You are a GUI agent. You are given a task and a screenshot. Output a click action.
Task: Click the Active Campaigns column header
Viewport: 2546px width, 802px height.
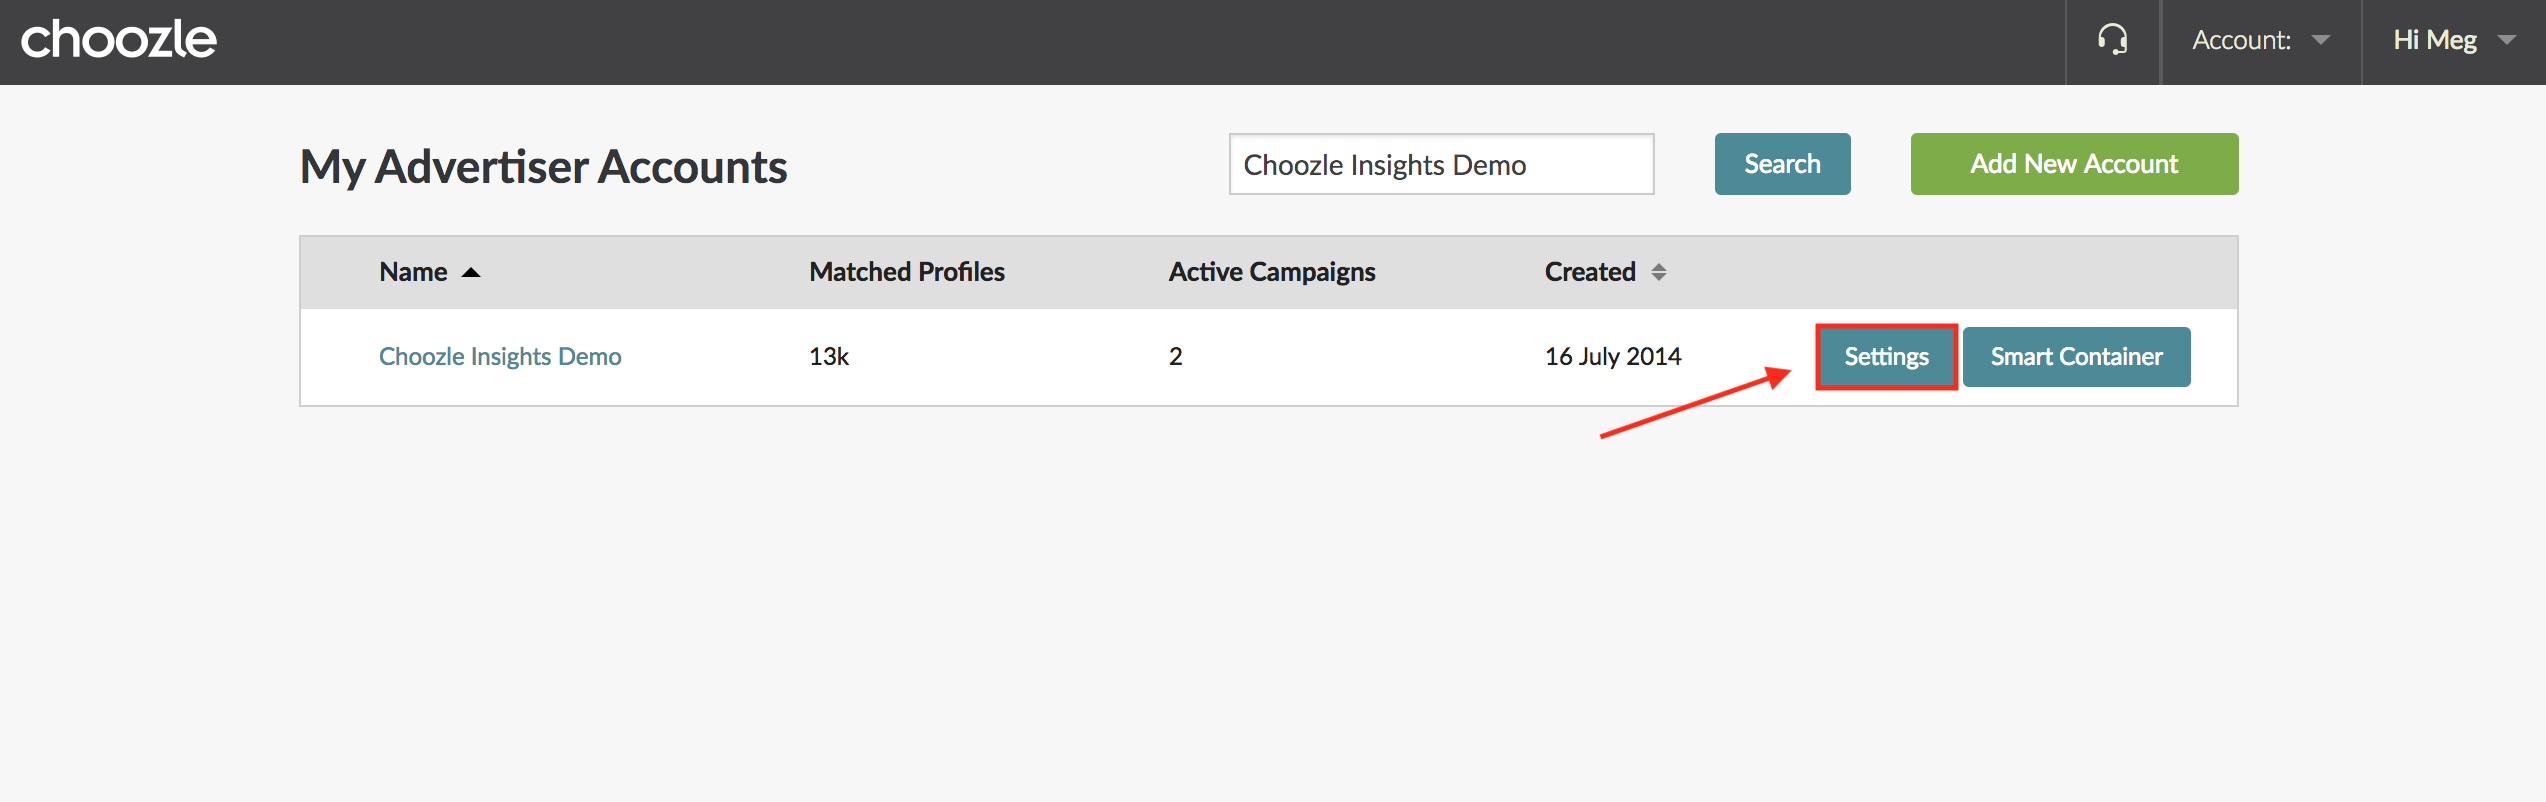[1272, 272]
